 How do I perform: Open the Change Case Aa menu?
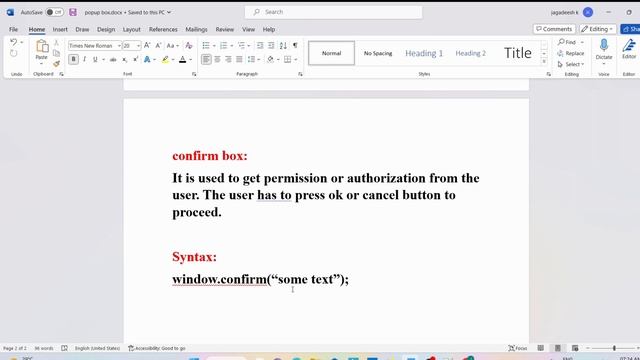(x=173, y=46)
